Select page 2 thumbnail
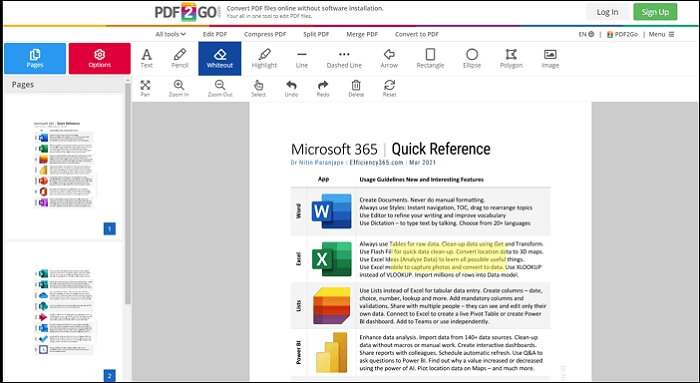 (x=64, y=311)
